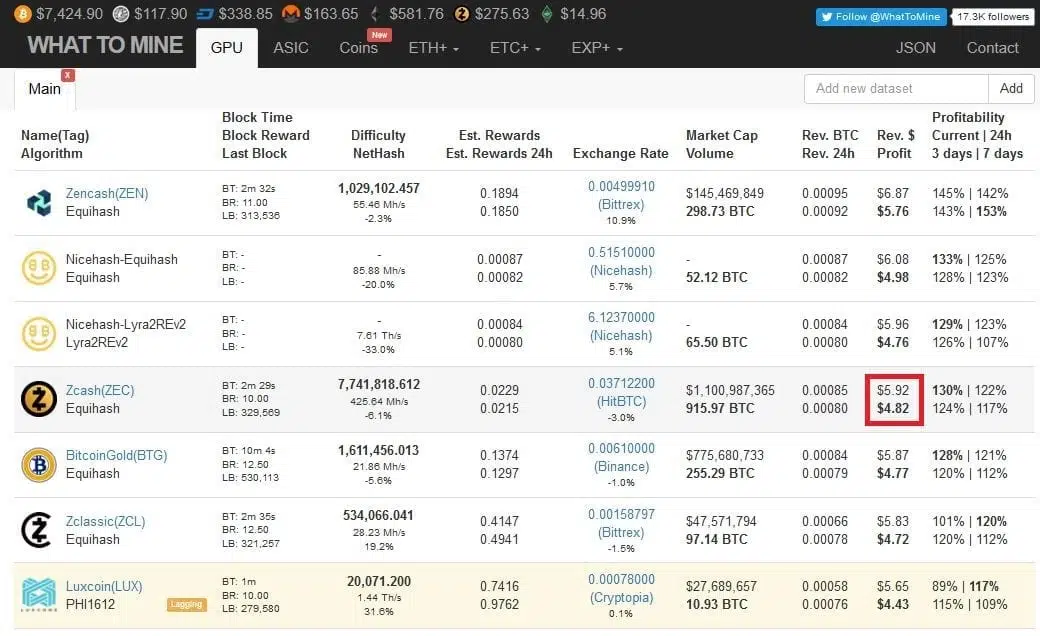Close the Main dataset tab with the red x
The width and height of the screenshot is (1040, 636).
coord(68,75)
